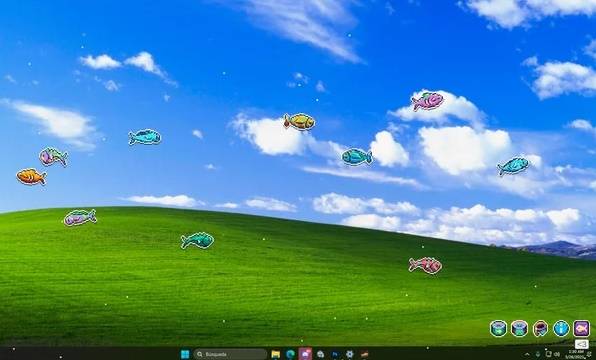Image resolution: width=596 pixels, height=360 pixels.
Task: Click the red striped fish on the grassy slope
Action: 425,265
